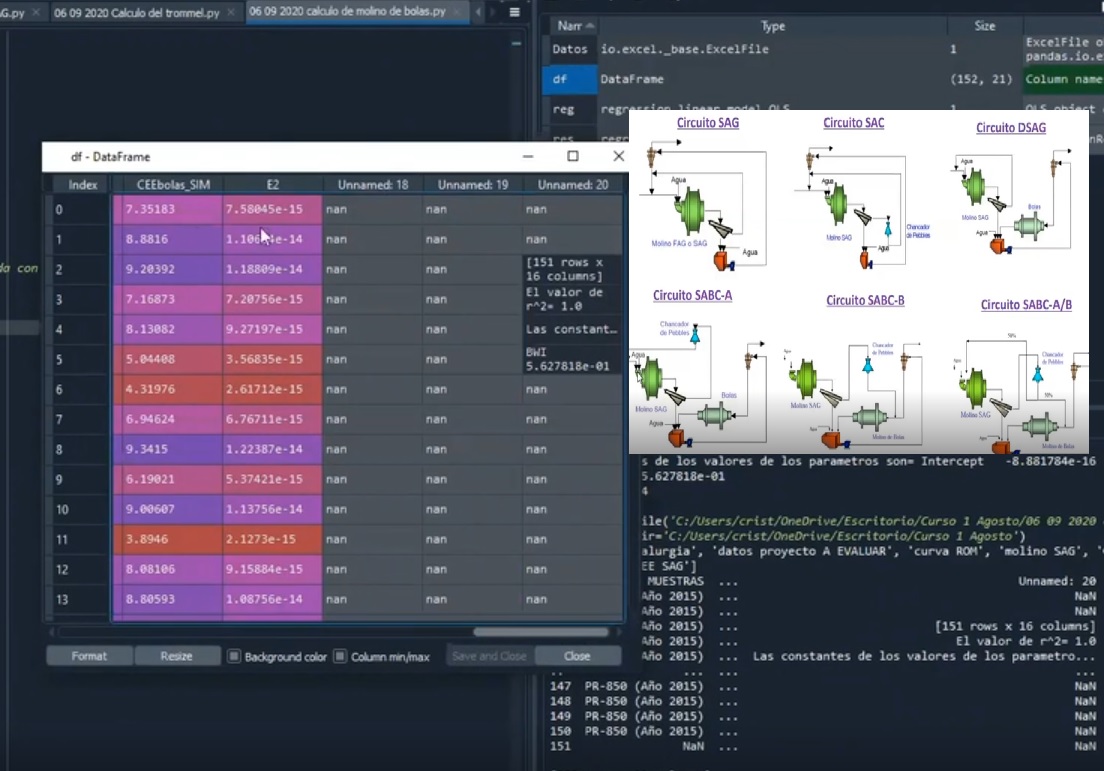Click the Index column header
1104x771 pixels.
[82, 185]
